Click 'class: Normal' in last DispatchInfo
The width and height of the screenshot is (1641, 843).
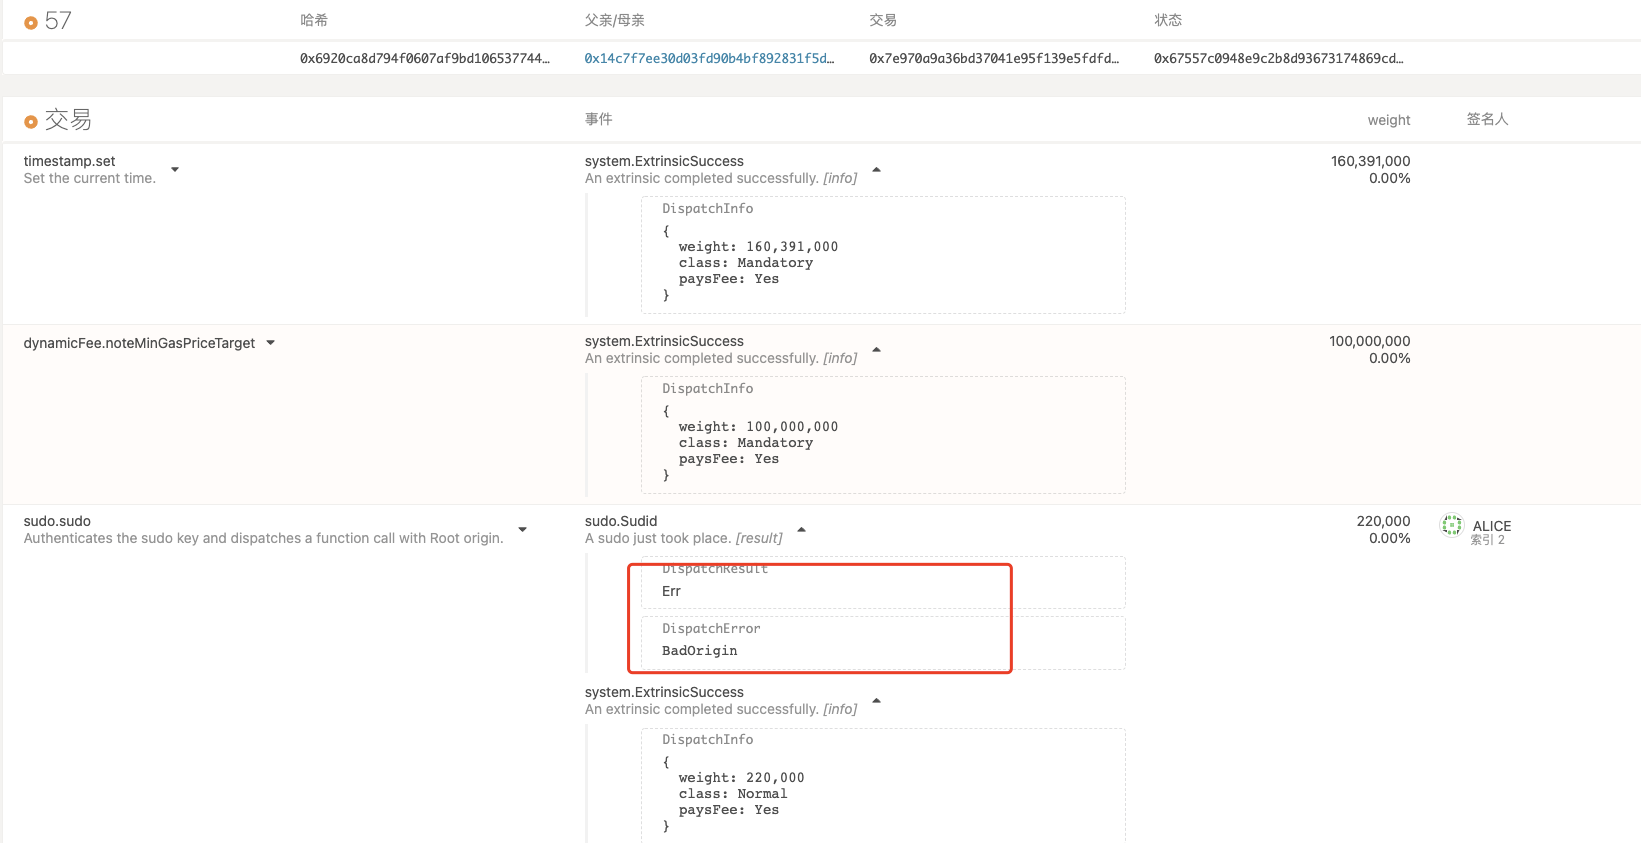pyautogui.click(x=733, y=794)
